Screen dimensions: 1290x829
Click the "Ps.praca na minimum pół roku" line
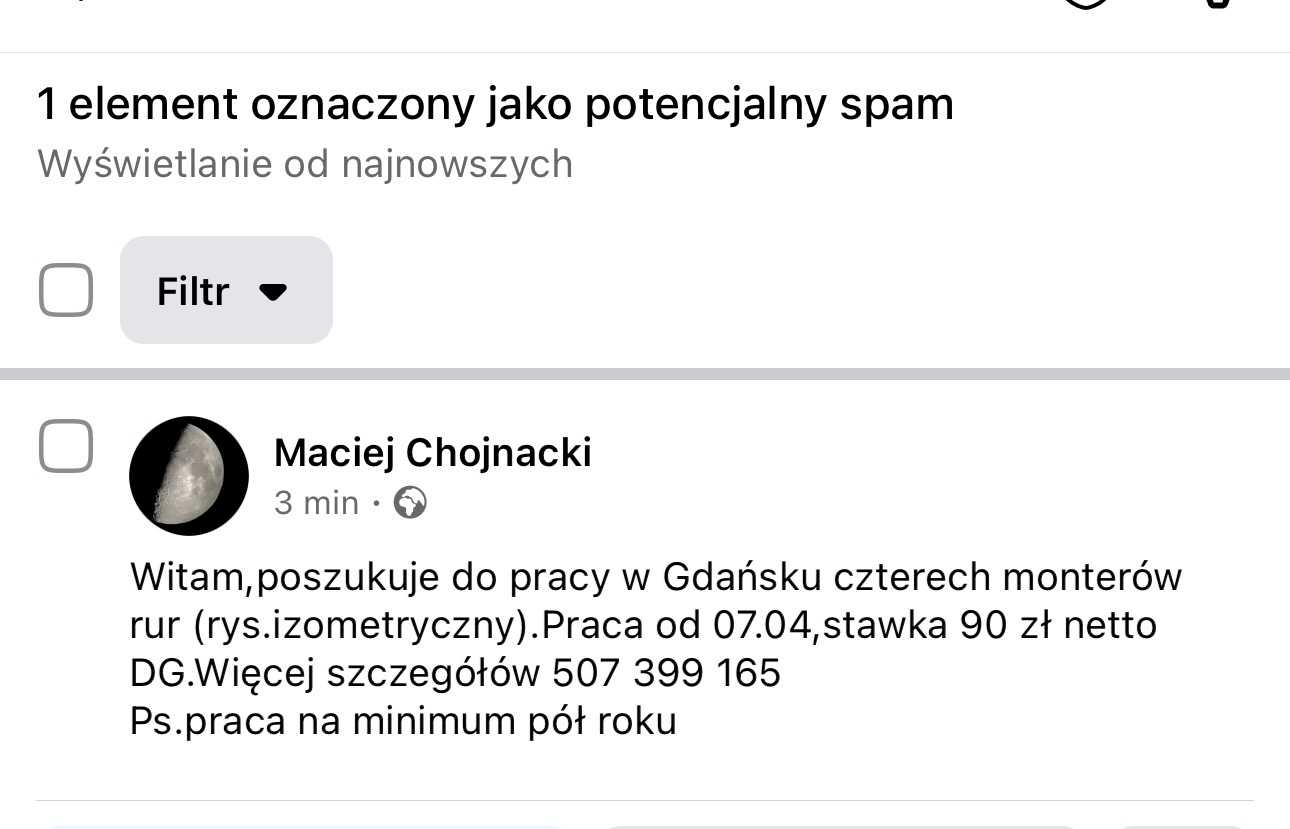tap(403, 721)
